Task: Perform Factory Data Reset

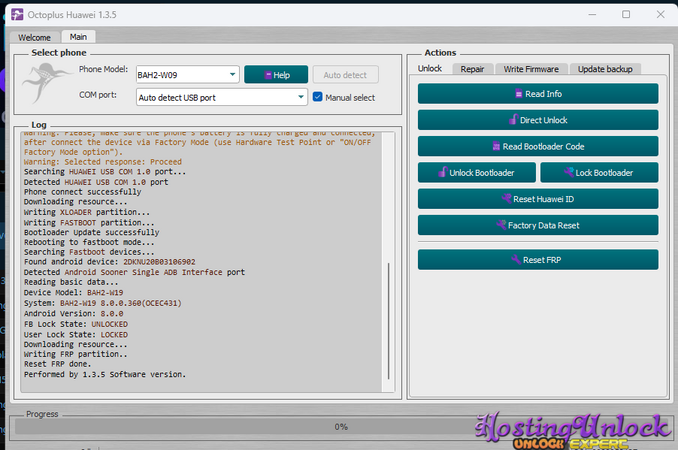Action: [538, 225]
